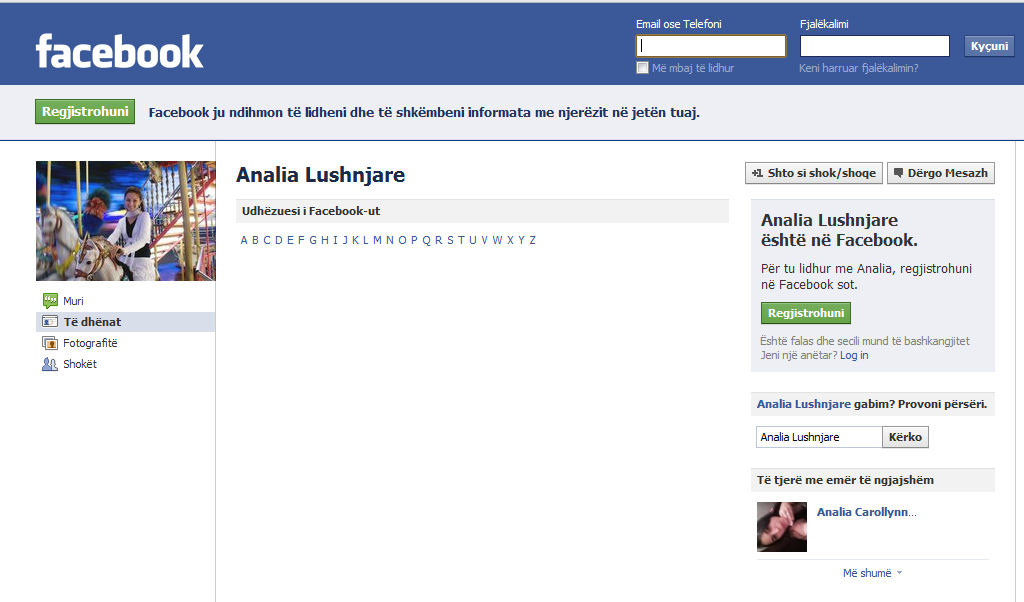This screenshot has width=1024, height=602.
Task: Open the carousel profile photo
Action: pos(125,221)
